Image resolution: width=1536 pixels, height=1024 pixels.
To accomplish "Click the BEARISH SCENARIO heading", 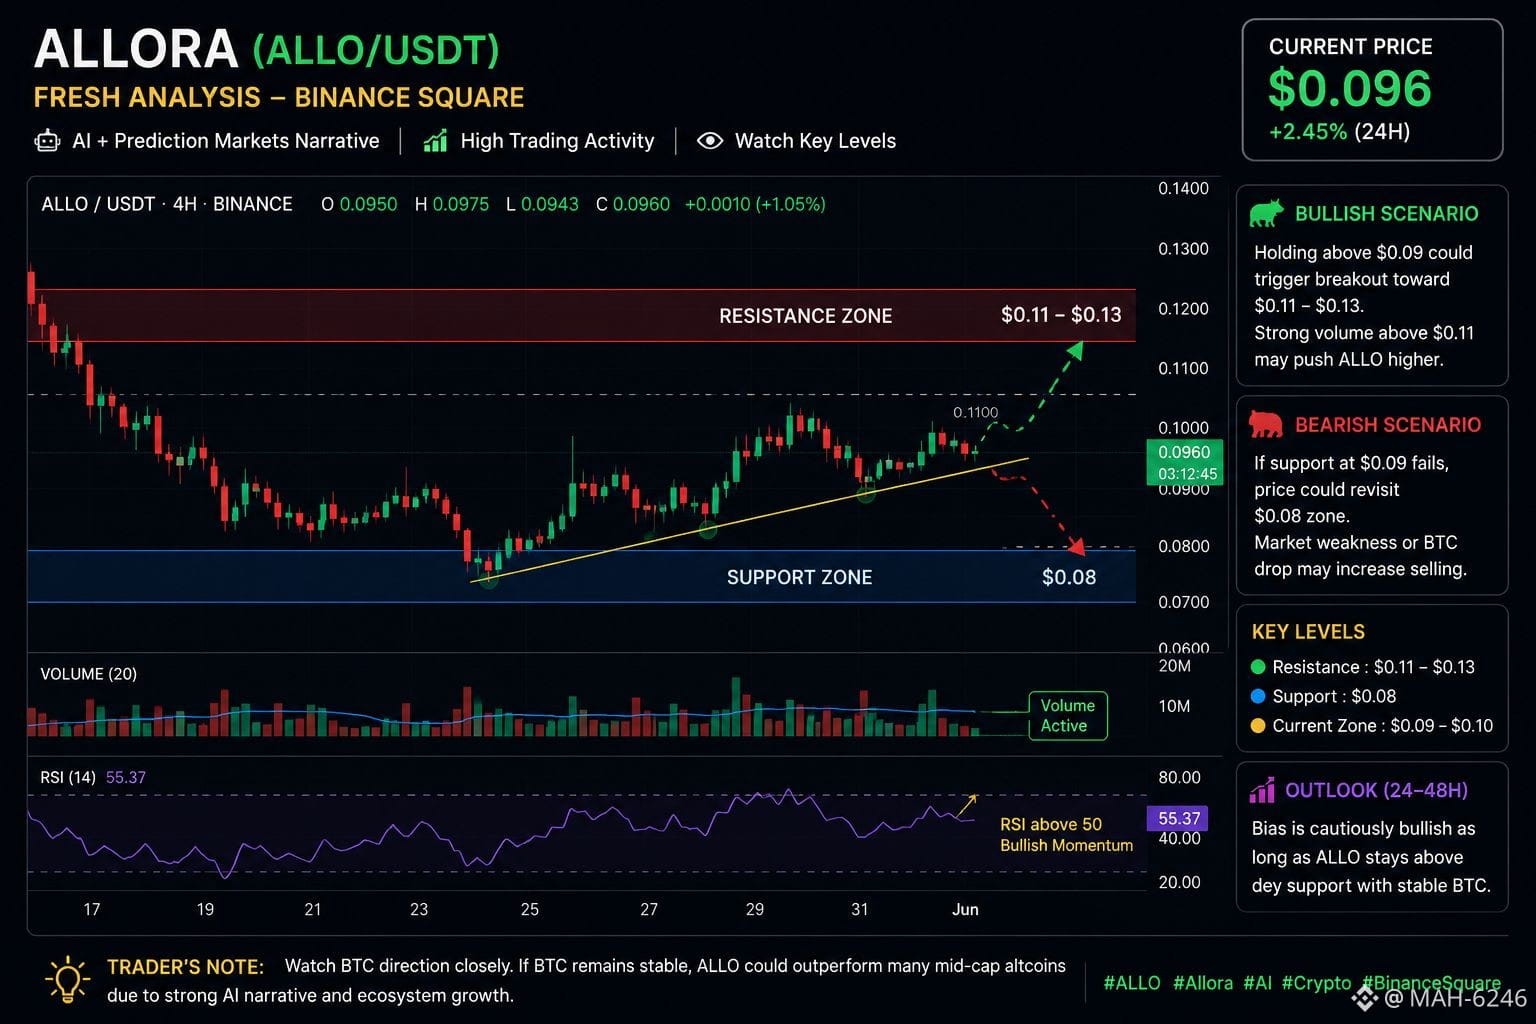I will [x=1388, y=425].
